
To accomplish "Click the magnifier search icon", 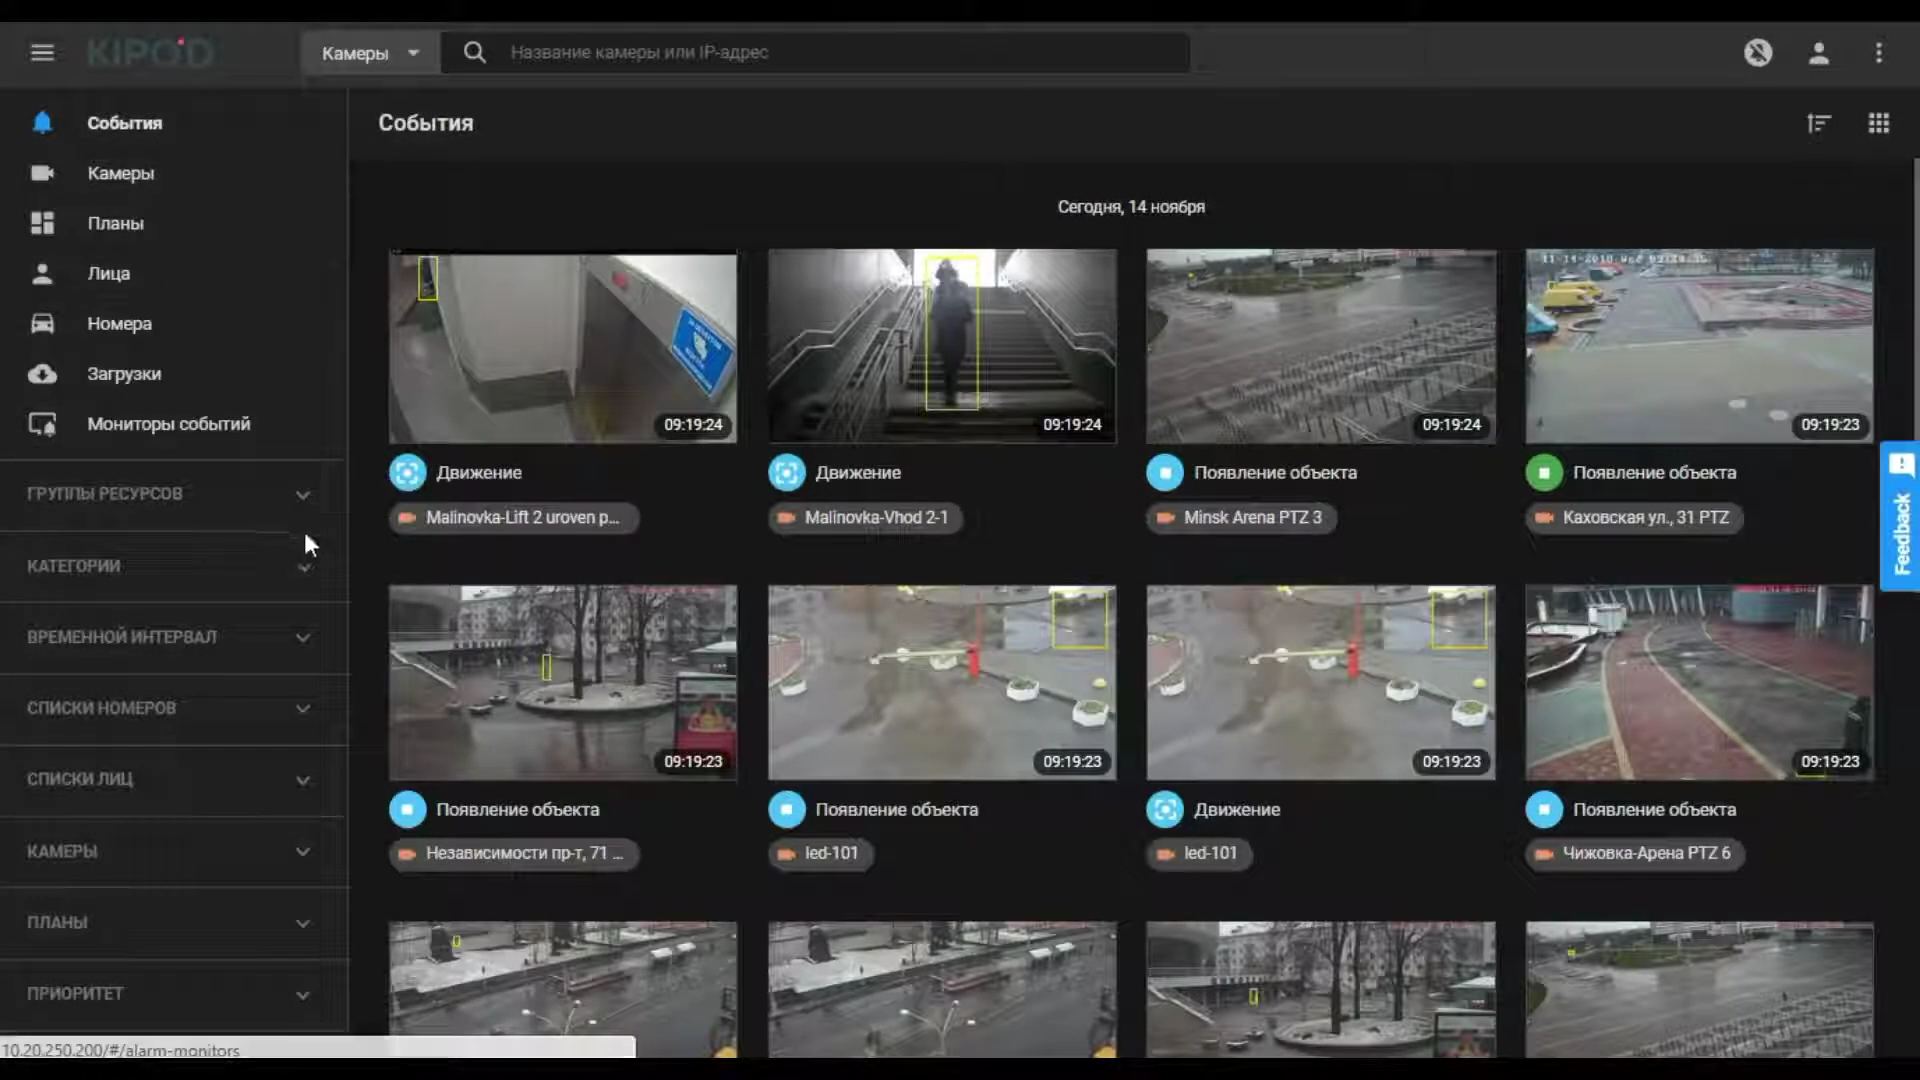I will coord(475,52).
